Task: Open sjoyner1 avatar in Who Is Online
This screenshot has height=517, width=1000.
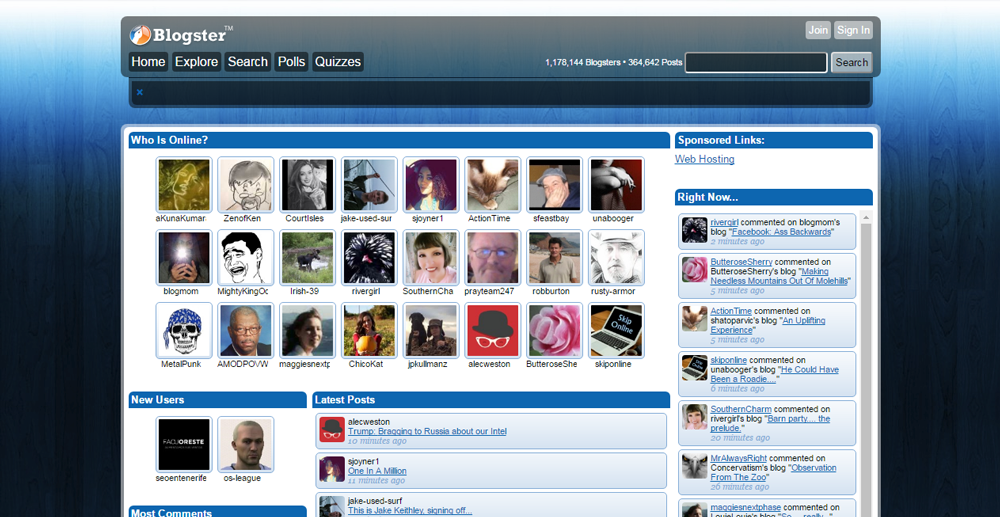Action: (431, 185)
